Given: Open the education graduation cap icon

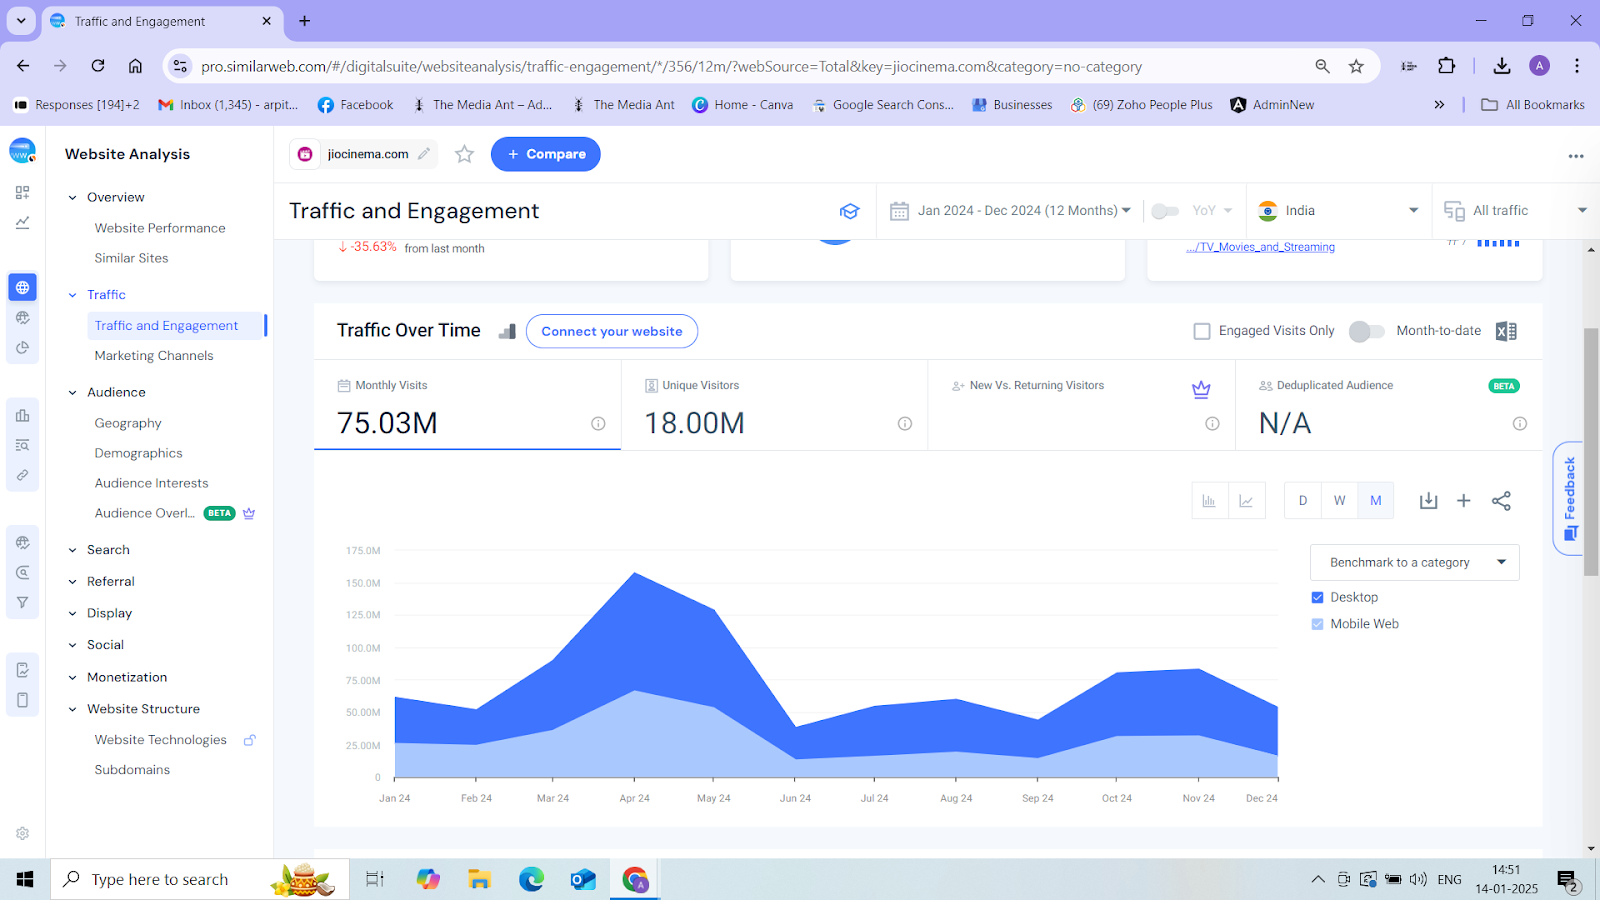Looking at the screenshot, I should tap(849, 211).
